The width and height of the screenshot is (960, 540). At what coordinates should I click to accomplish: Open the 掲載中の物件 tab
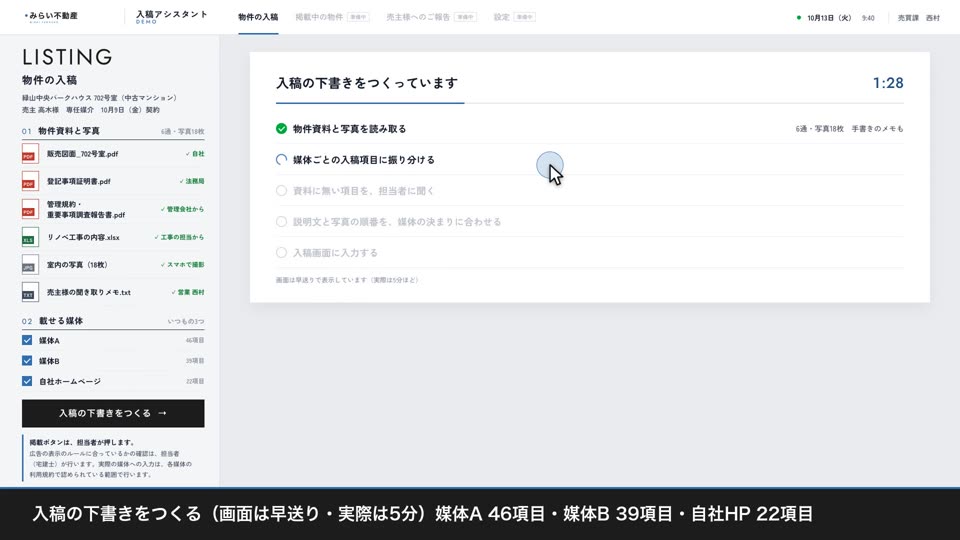click(319, 17)
